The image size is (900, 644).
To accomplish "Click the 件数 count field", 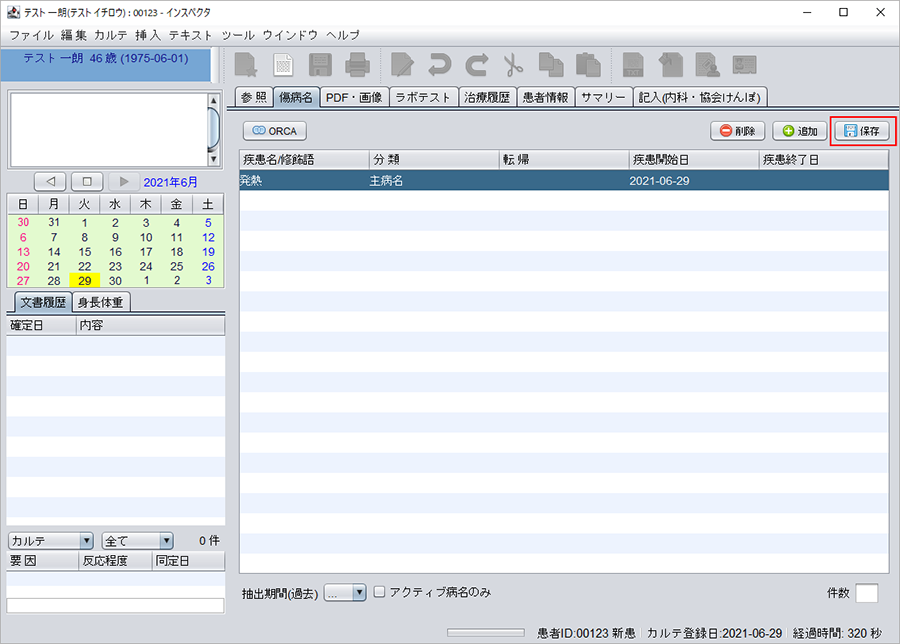I will [x=866, y=593].
